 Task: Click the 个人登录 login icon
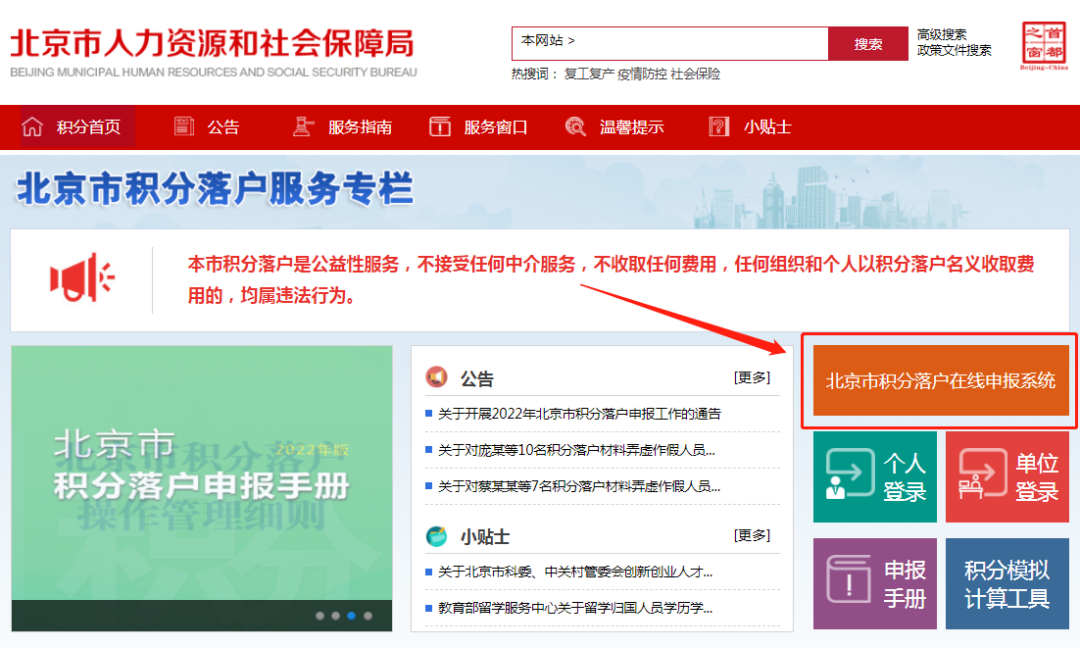[850, 473]
